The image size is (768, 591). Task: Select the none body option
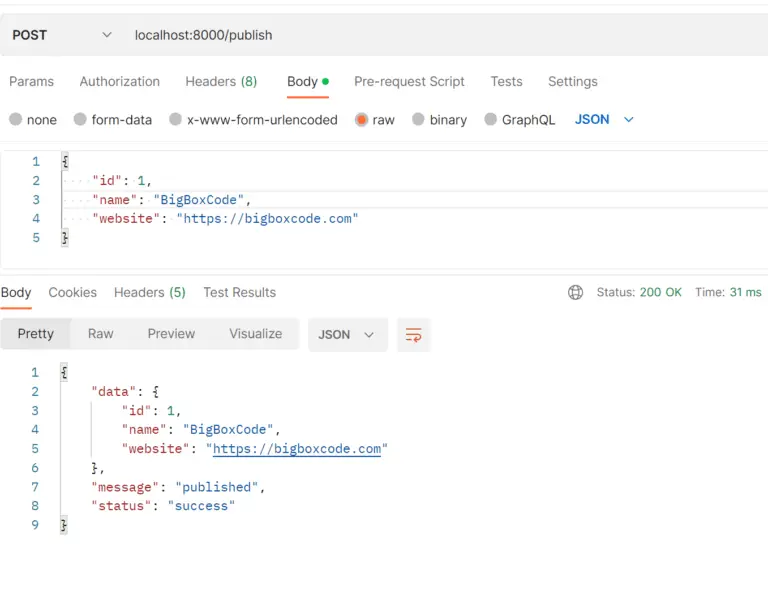pyautogui.click(x=16, y=119)
